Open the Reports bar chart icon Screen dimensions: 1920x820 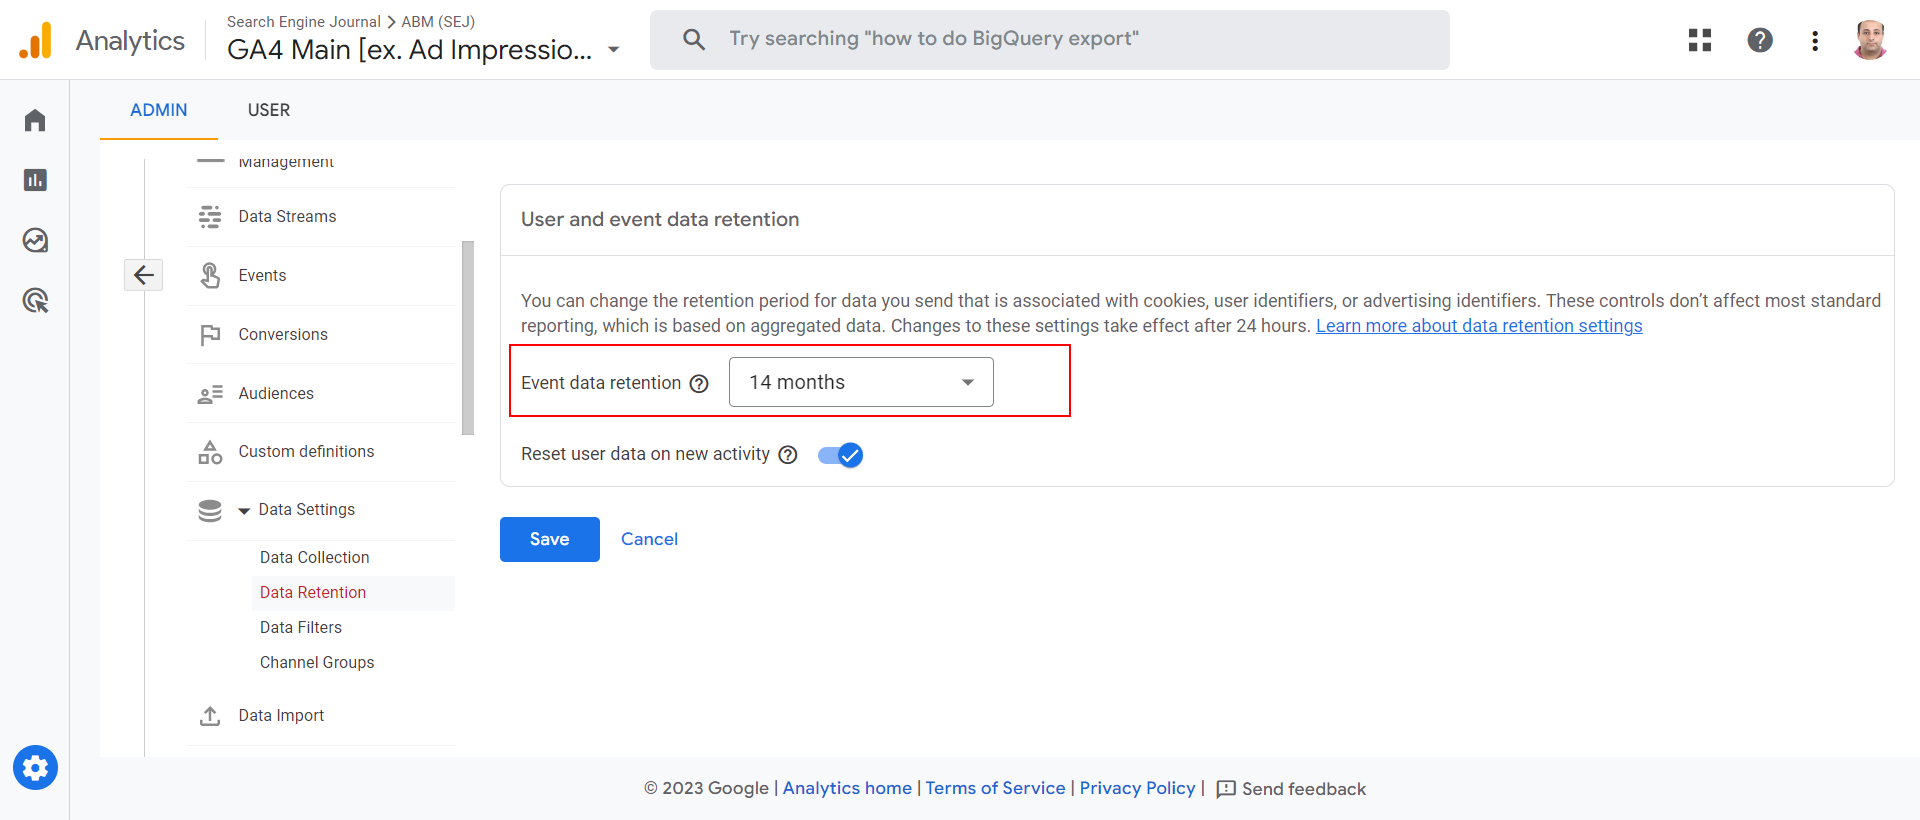coord(35,180)
